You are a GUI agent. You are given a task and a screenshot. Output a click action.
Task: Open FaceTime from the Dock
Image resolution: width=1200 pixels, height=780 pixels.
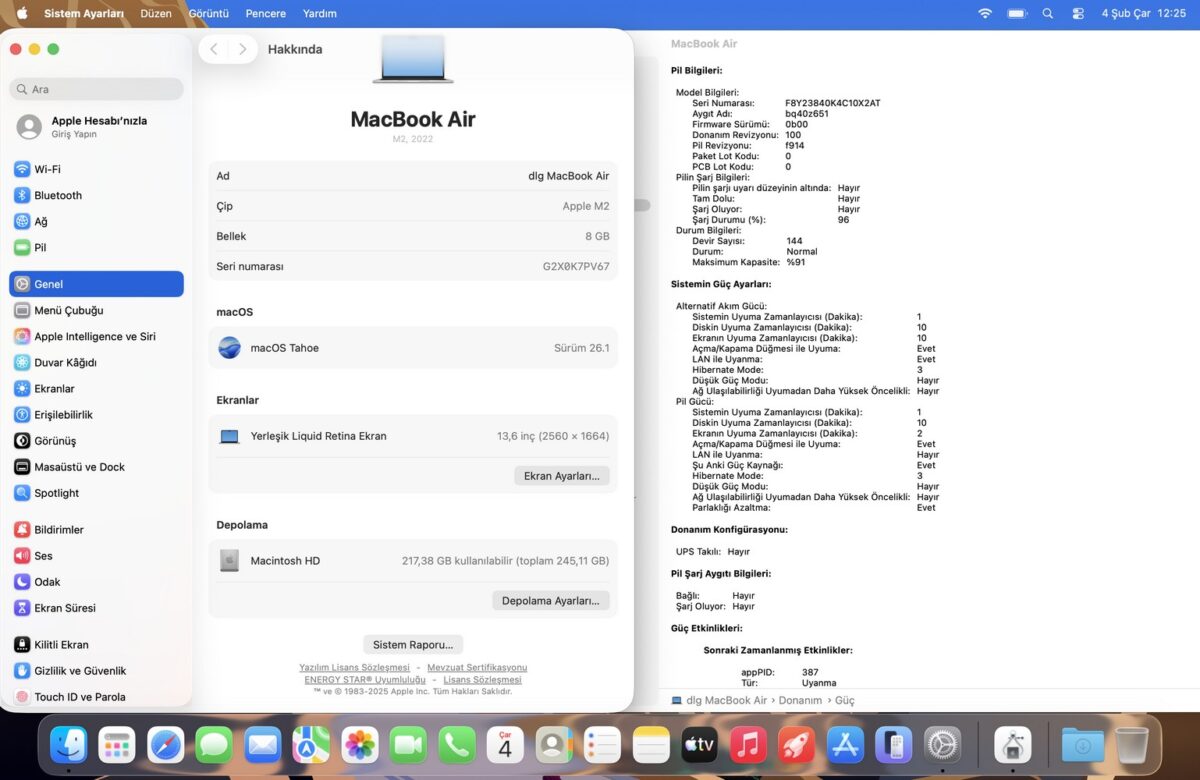point(408,744)
